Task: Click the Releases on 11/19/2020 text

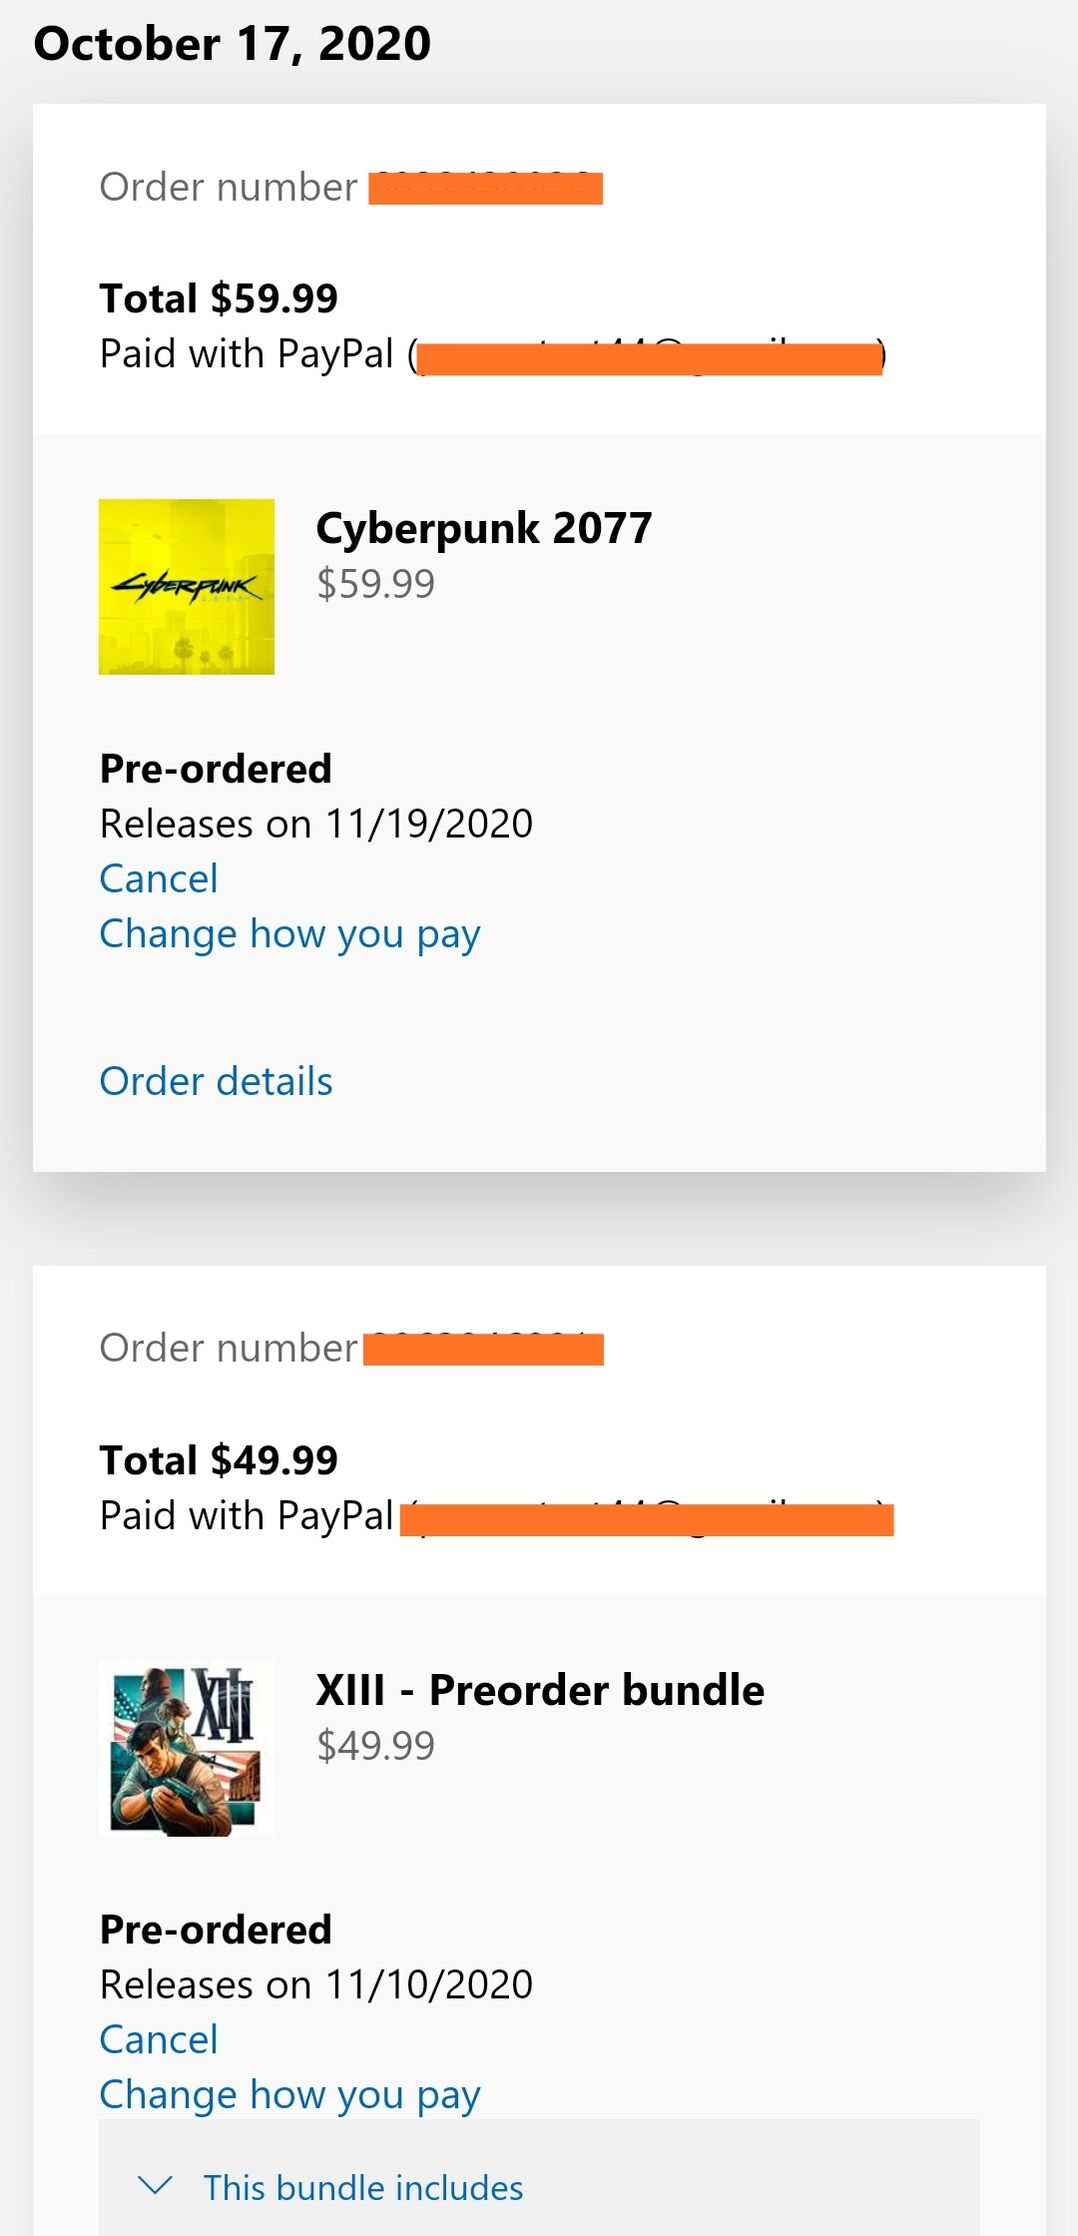Action: point(316,824)
